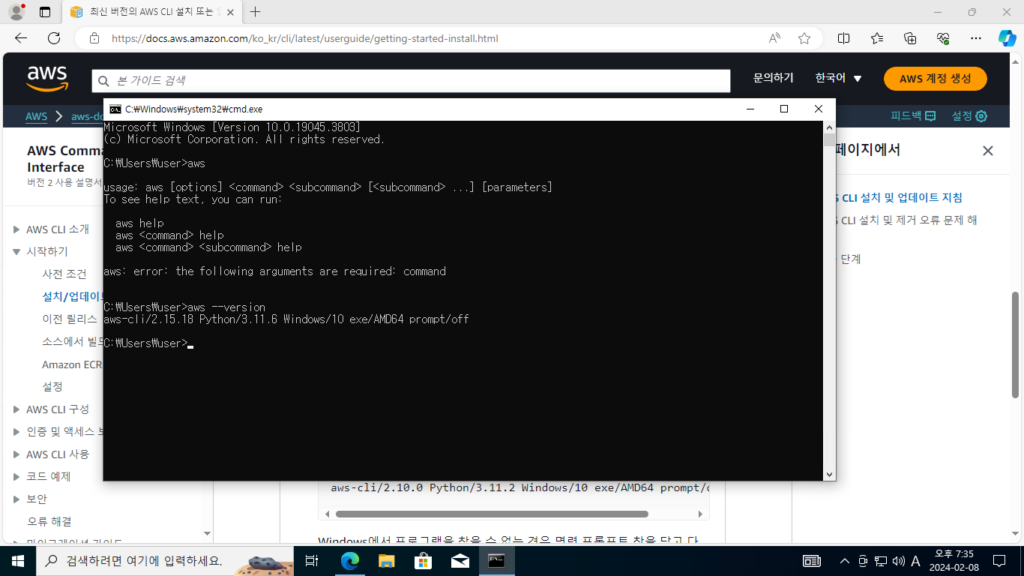Open 이전 릴리스 sidebar item
Image resolution: width=1024 pixels, height=576 pixels.
coord(69,319)
